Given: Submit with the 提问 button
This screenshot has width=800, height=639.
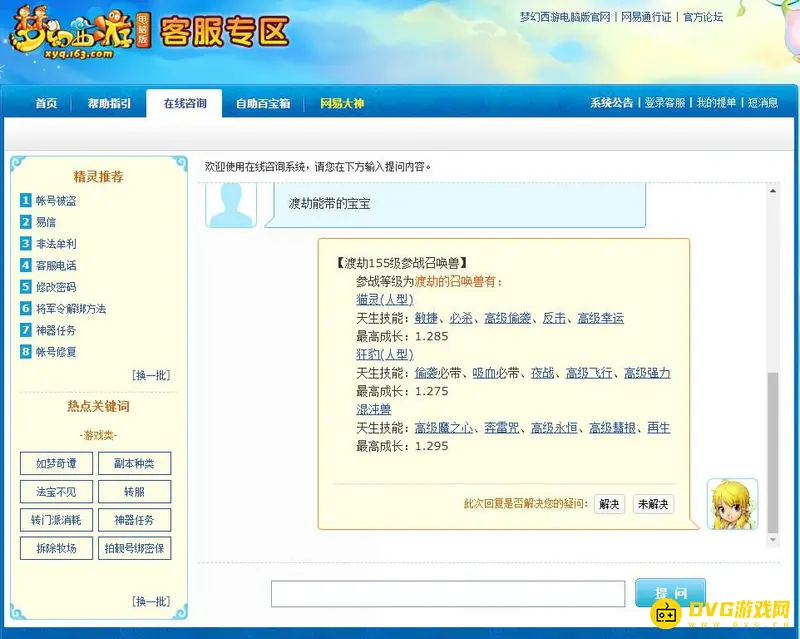Looking at the screenshot, I should click(x=670, y=593).
